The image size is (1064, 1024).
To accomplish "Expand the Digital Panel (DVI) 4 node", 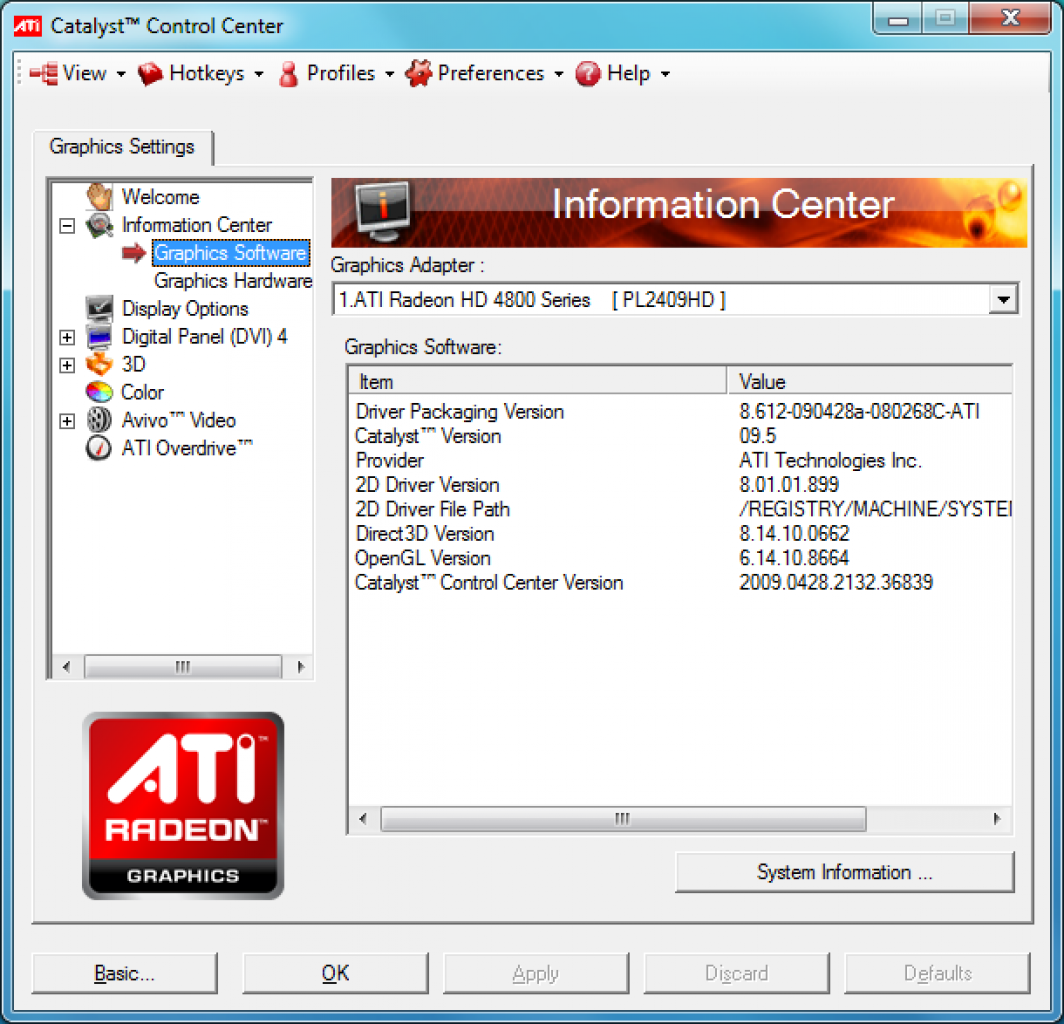I will 67,337.
